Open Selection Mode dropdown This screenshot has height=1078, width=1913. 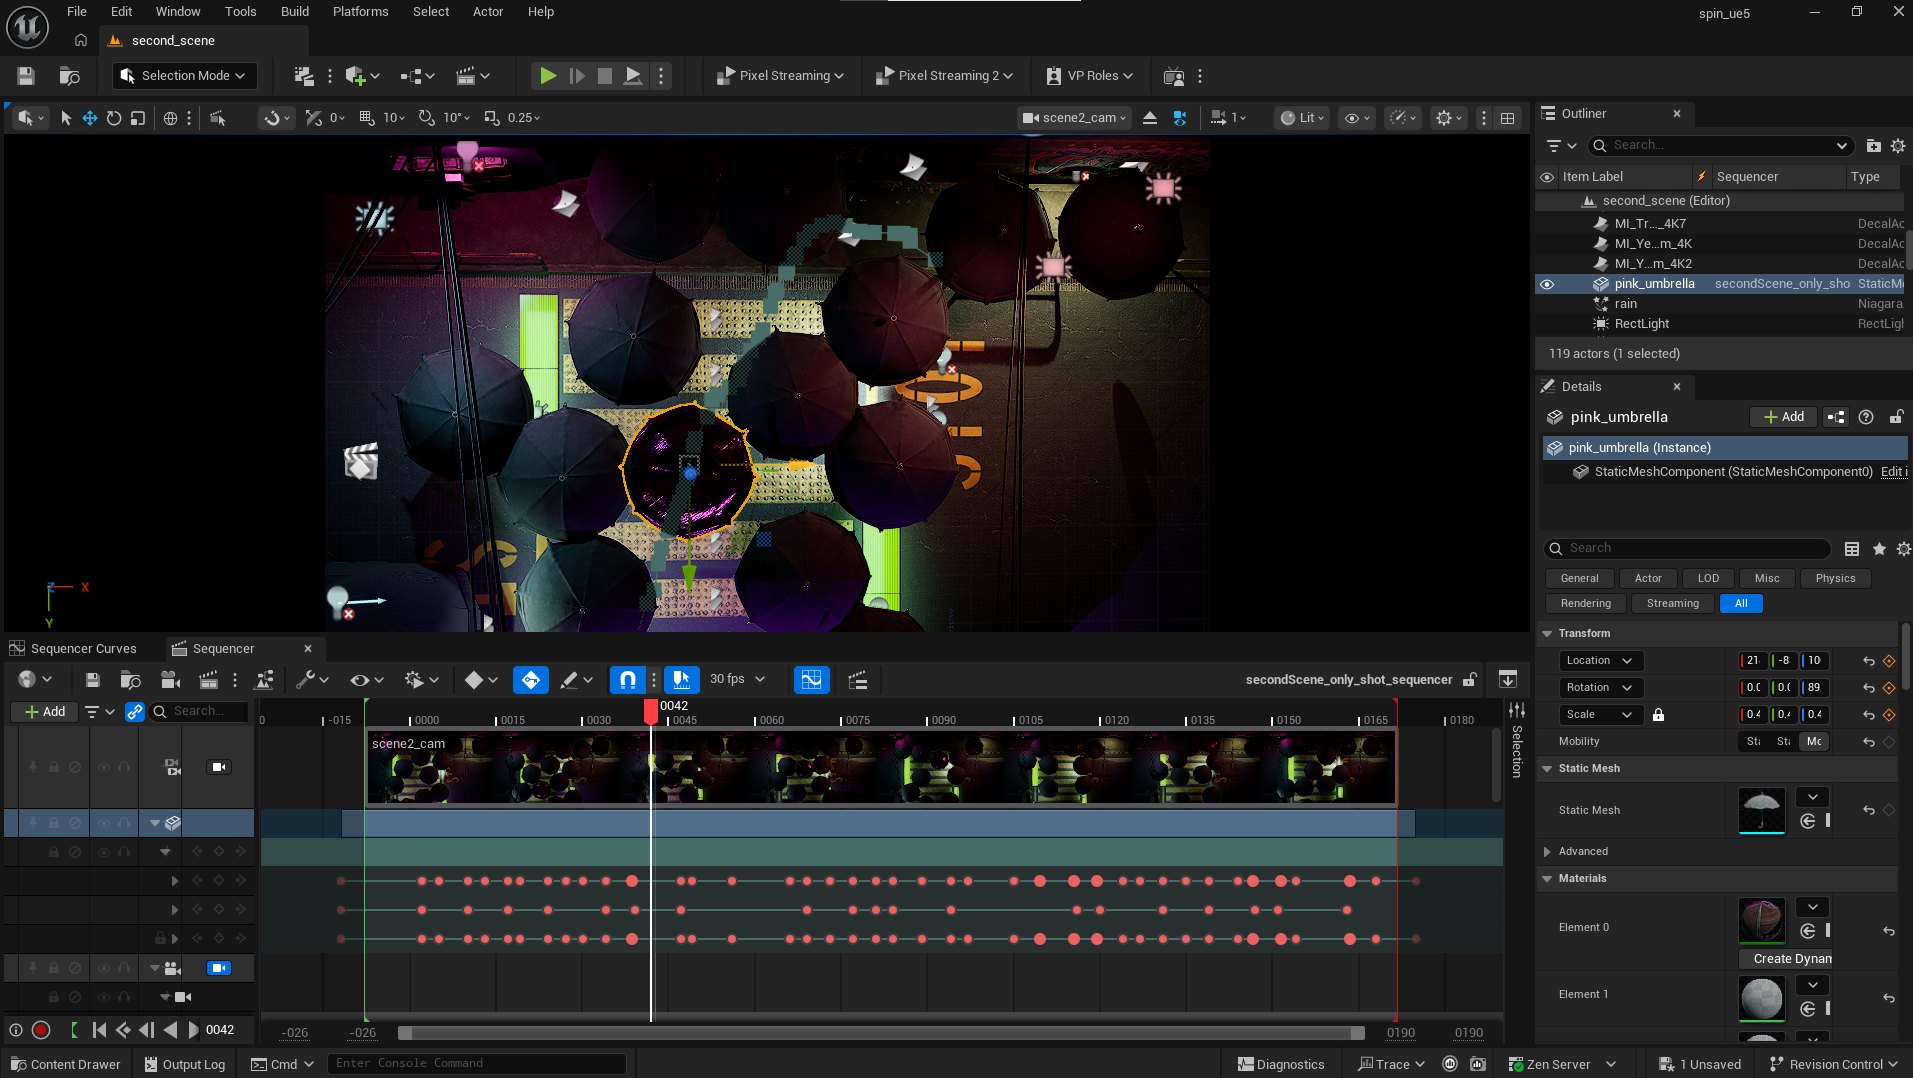[184, 76]
